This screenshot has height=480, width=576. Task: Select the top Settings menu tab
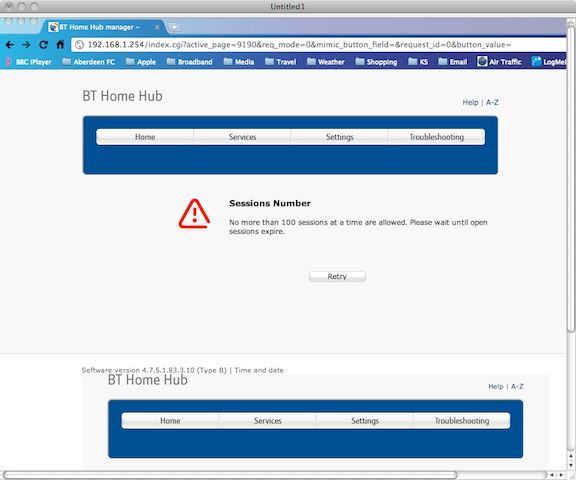click(x=339, y=137)
